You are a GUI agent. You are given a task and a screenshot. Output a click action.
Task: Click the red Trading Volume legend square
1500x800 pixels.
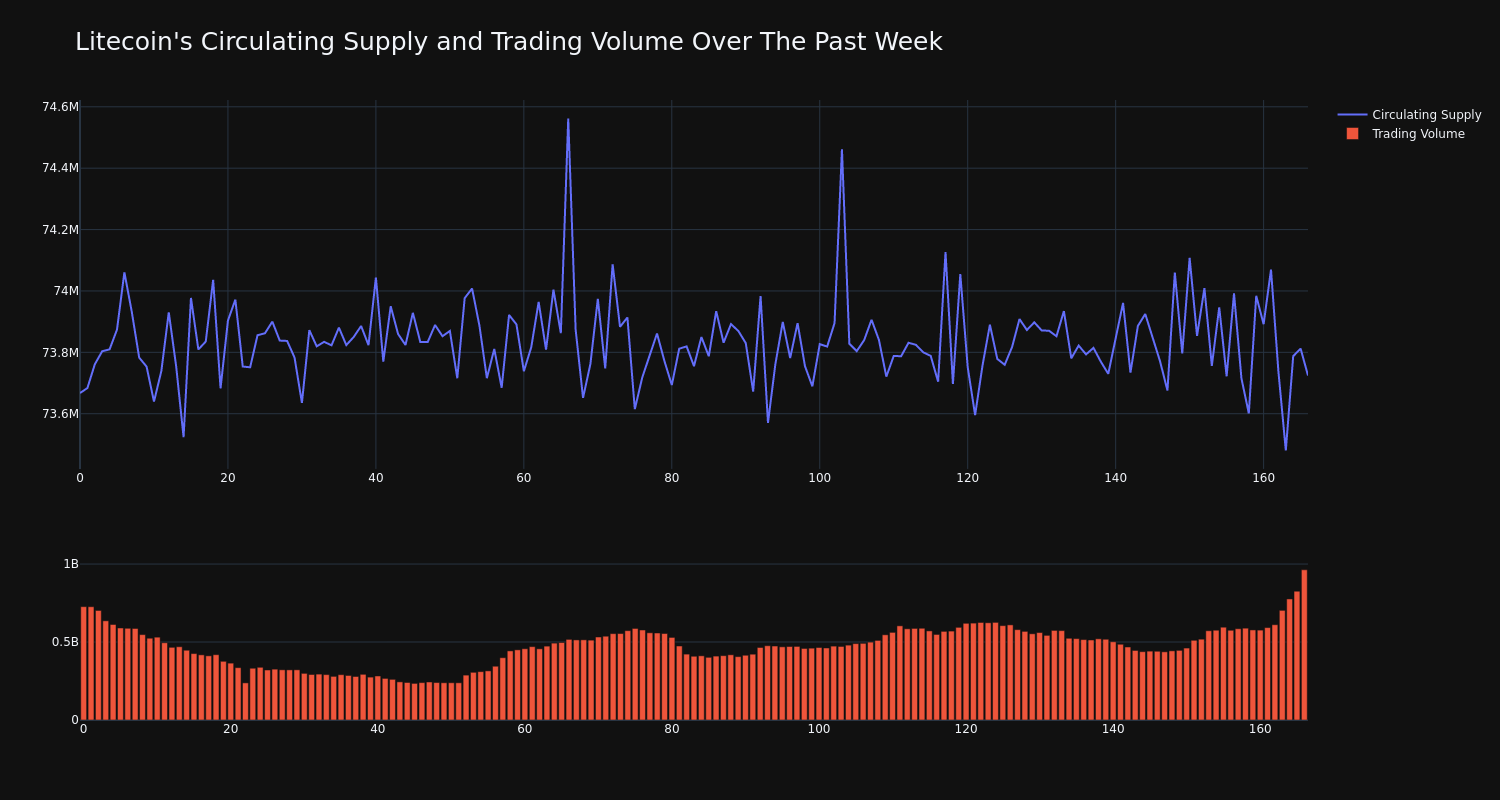click(x=1352, y=134)
